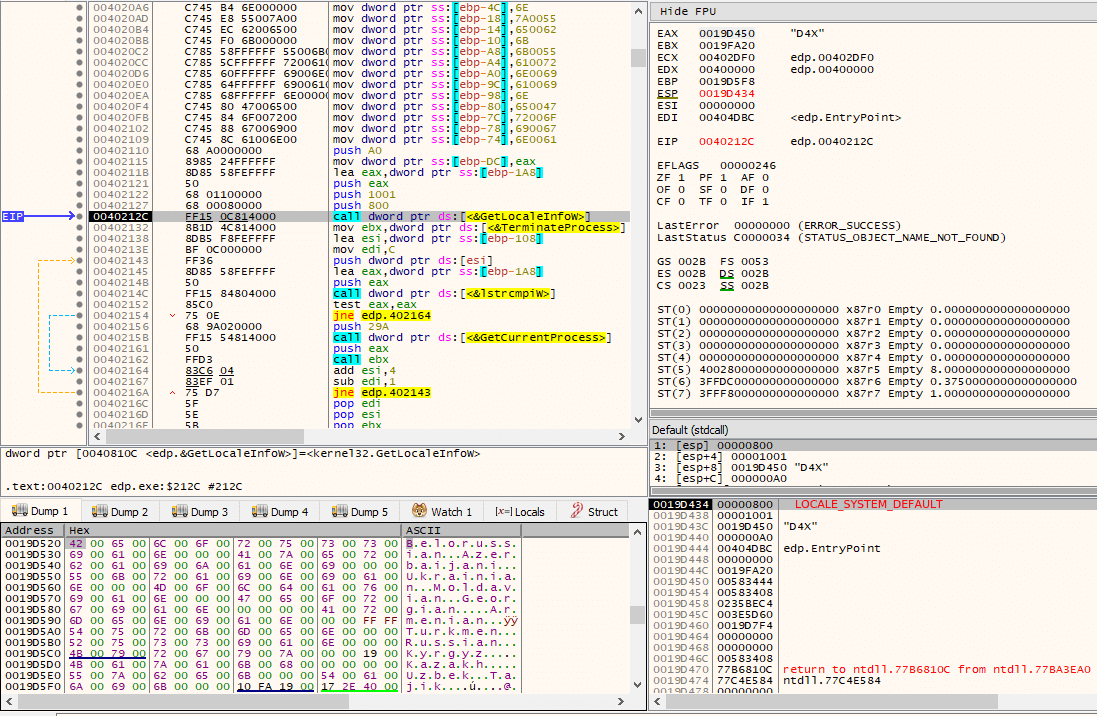Open the Struct tab
This screenshot has width=1097, height=716.
click(x=595, y=512)
